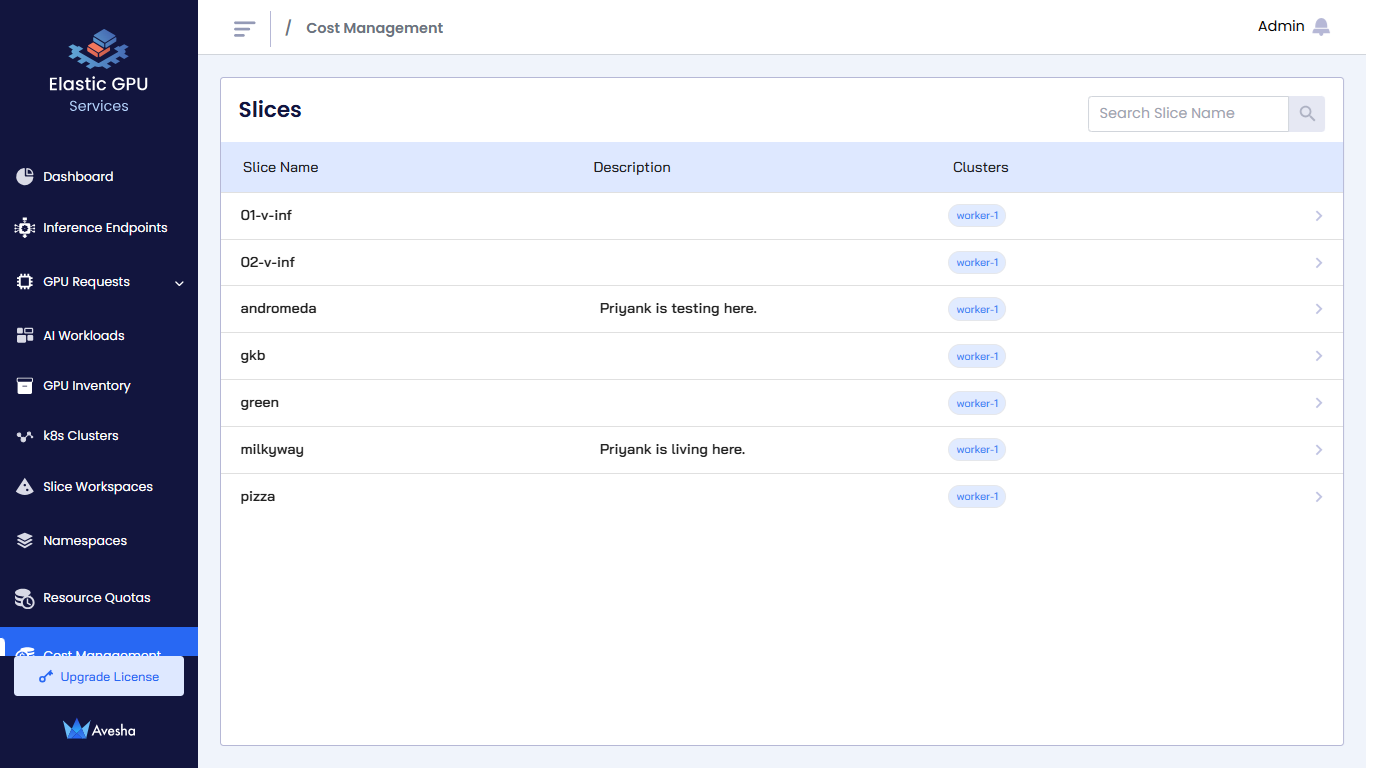Click the worker-1 tag in gkb row
Viewport: 1375px width, 782px height.
[977, 357]
